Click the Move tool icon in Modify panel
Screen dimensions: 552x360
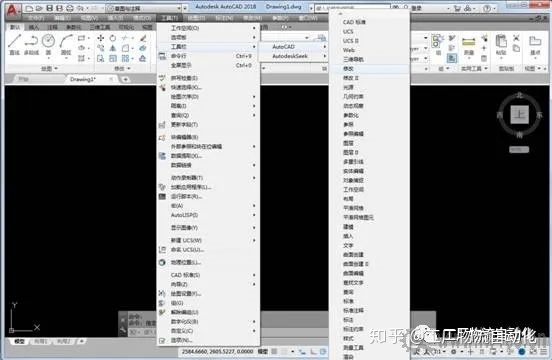tap(100, 38)
